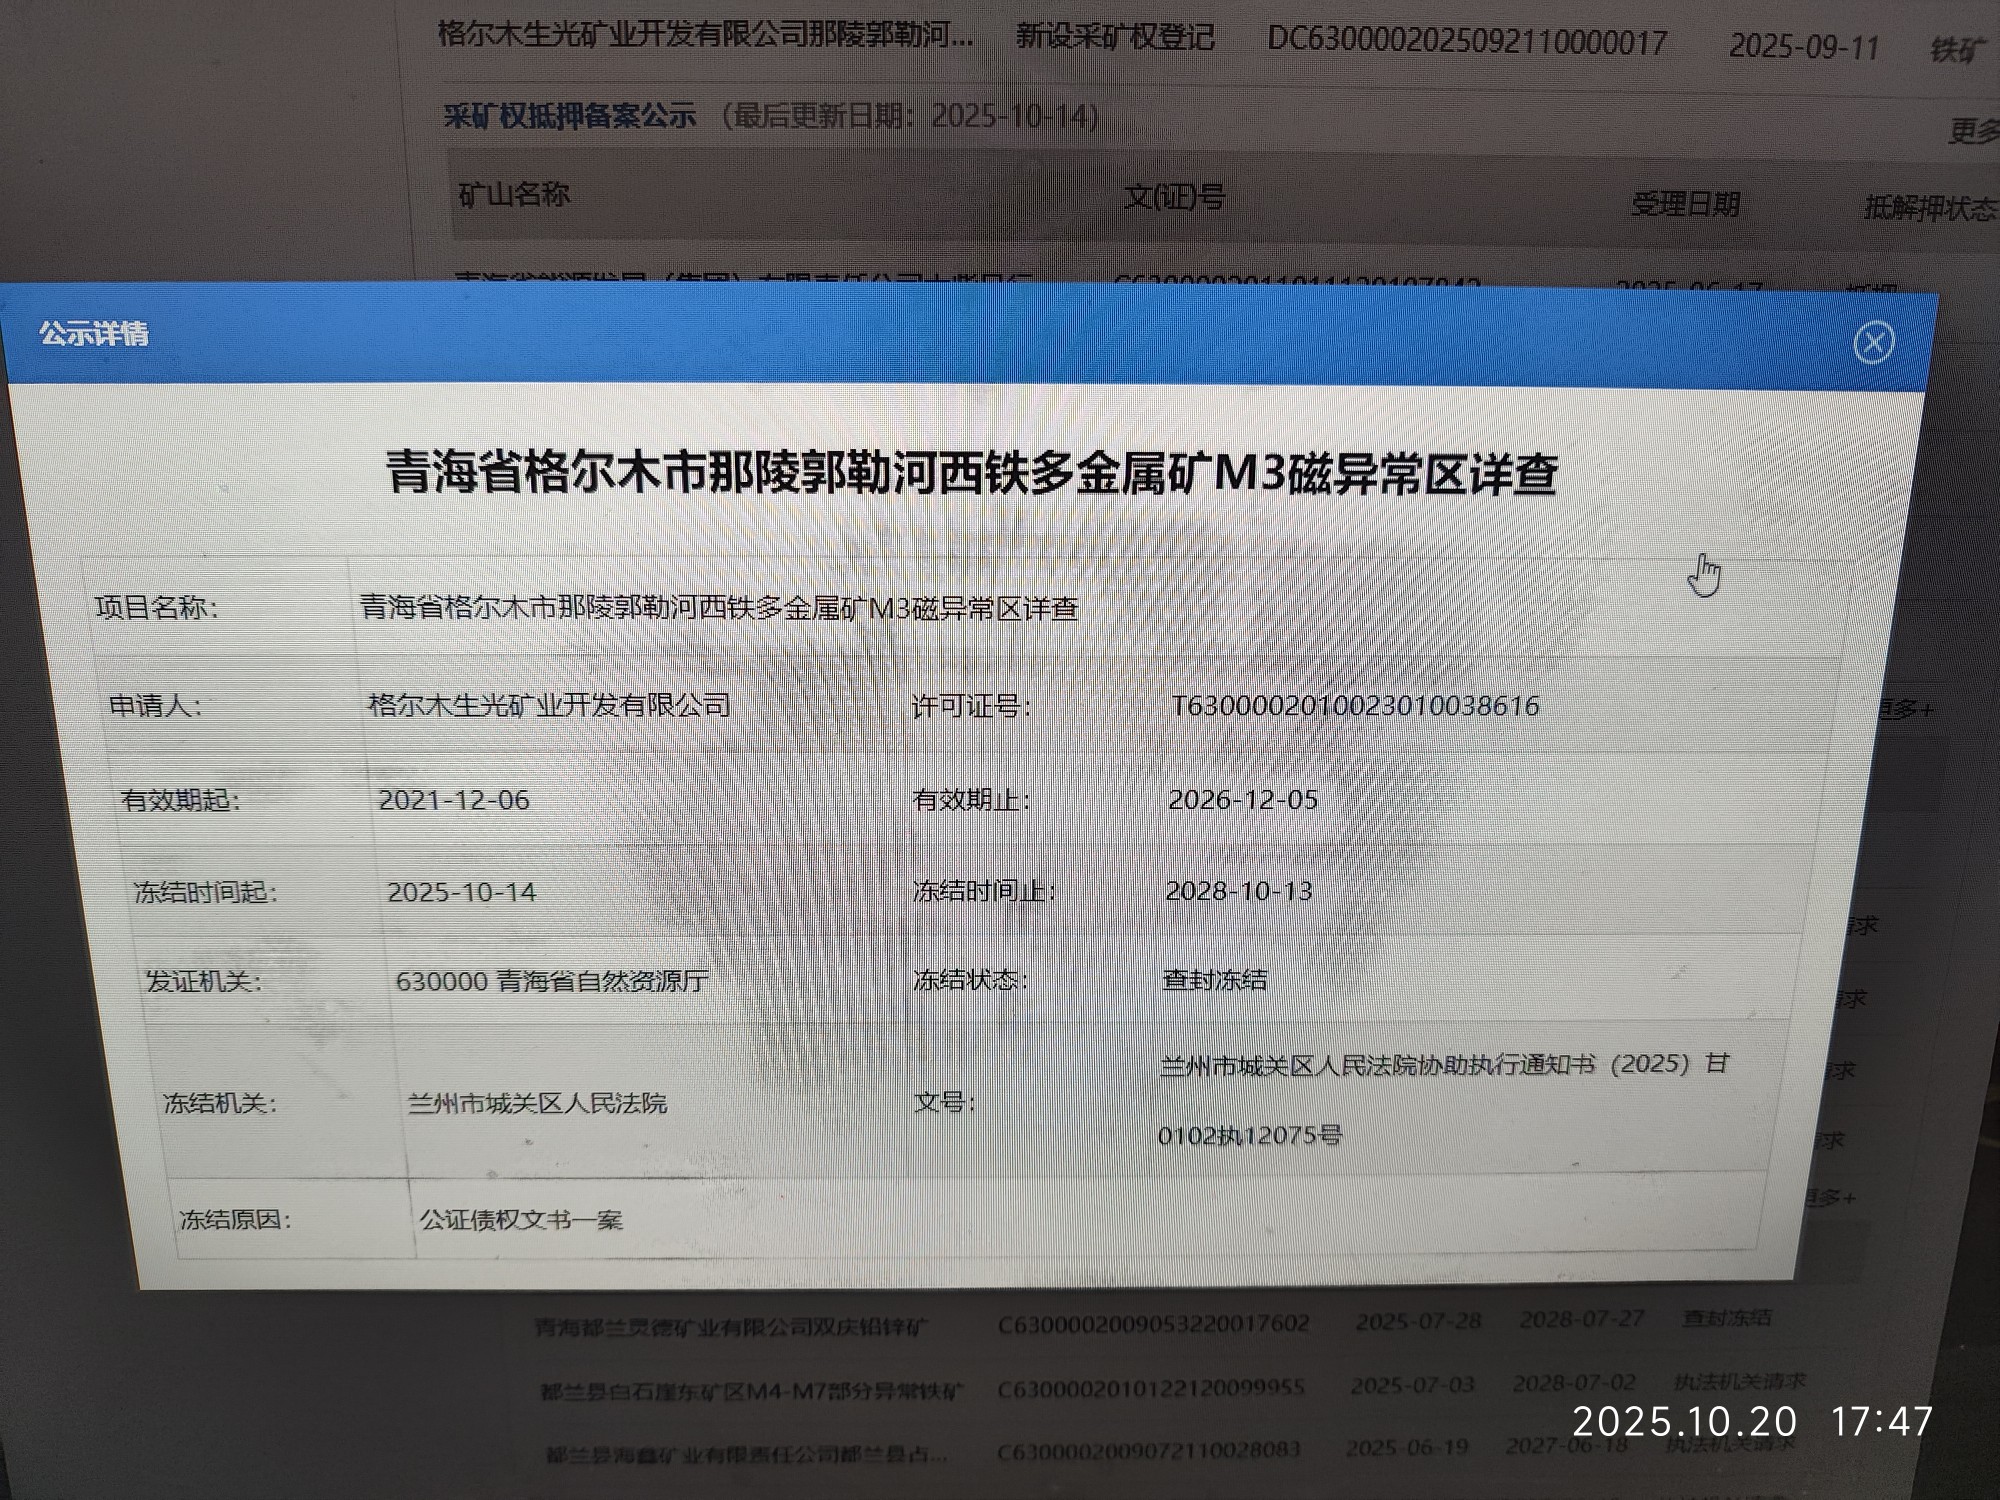
Task: Open 更多 link beside 采矿权抵押备案公示
Action: [x=1972, y=131]
